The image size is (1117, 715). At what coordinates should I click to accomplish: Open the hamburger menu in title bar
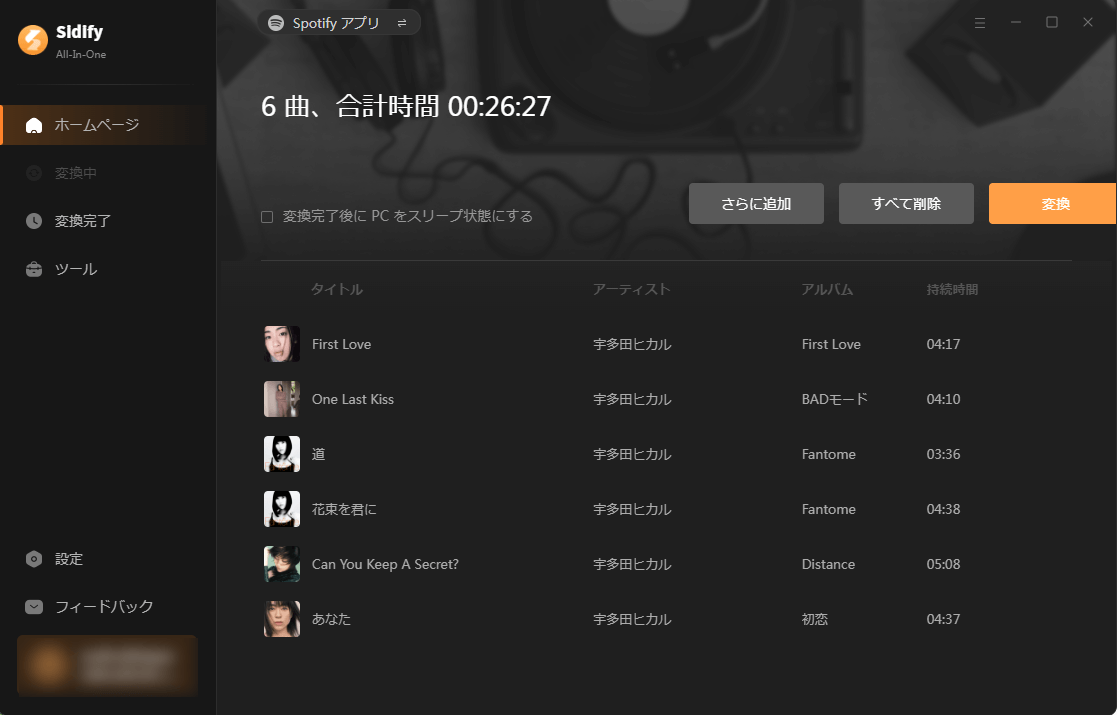pyautogui.click(x=980, y=23)
